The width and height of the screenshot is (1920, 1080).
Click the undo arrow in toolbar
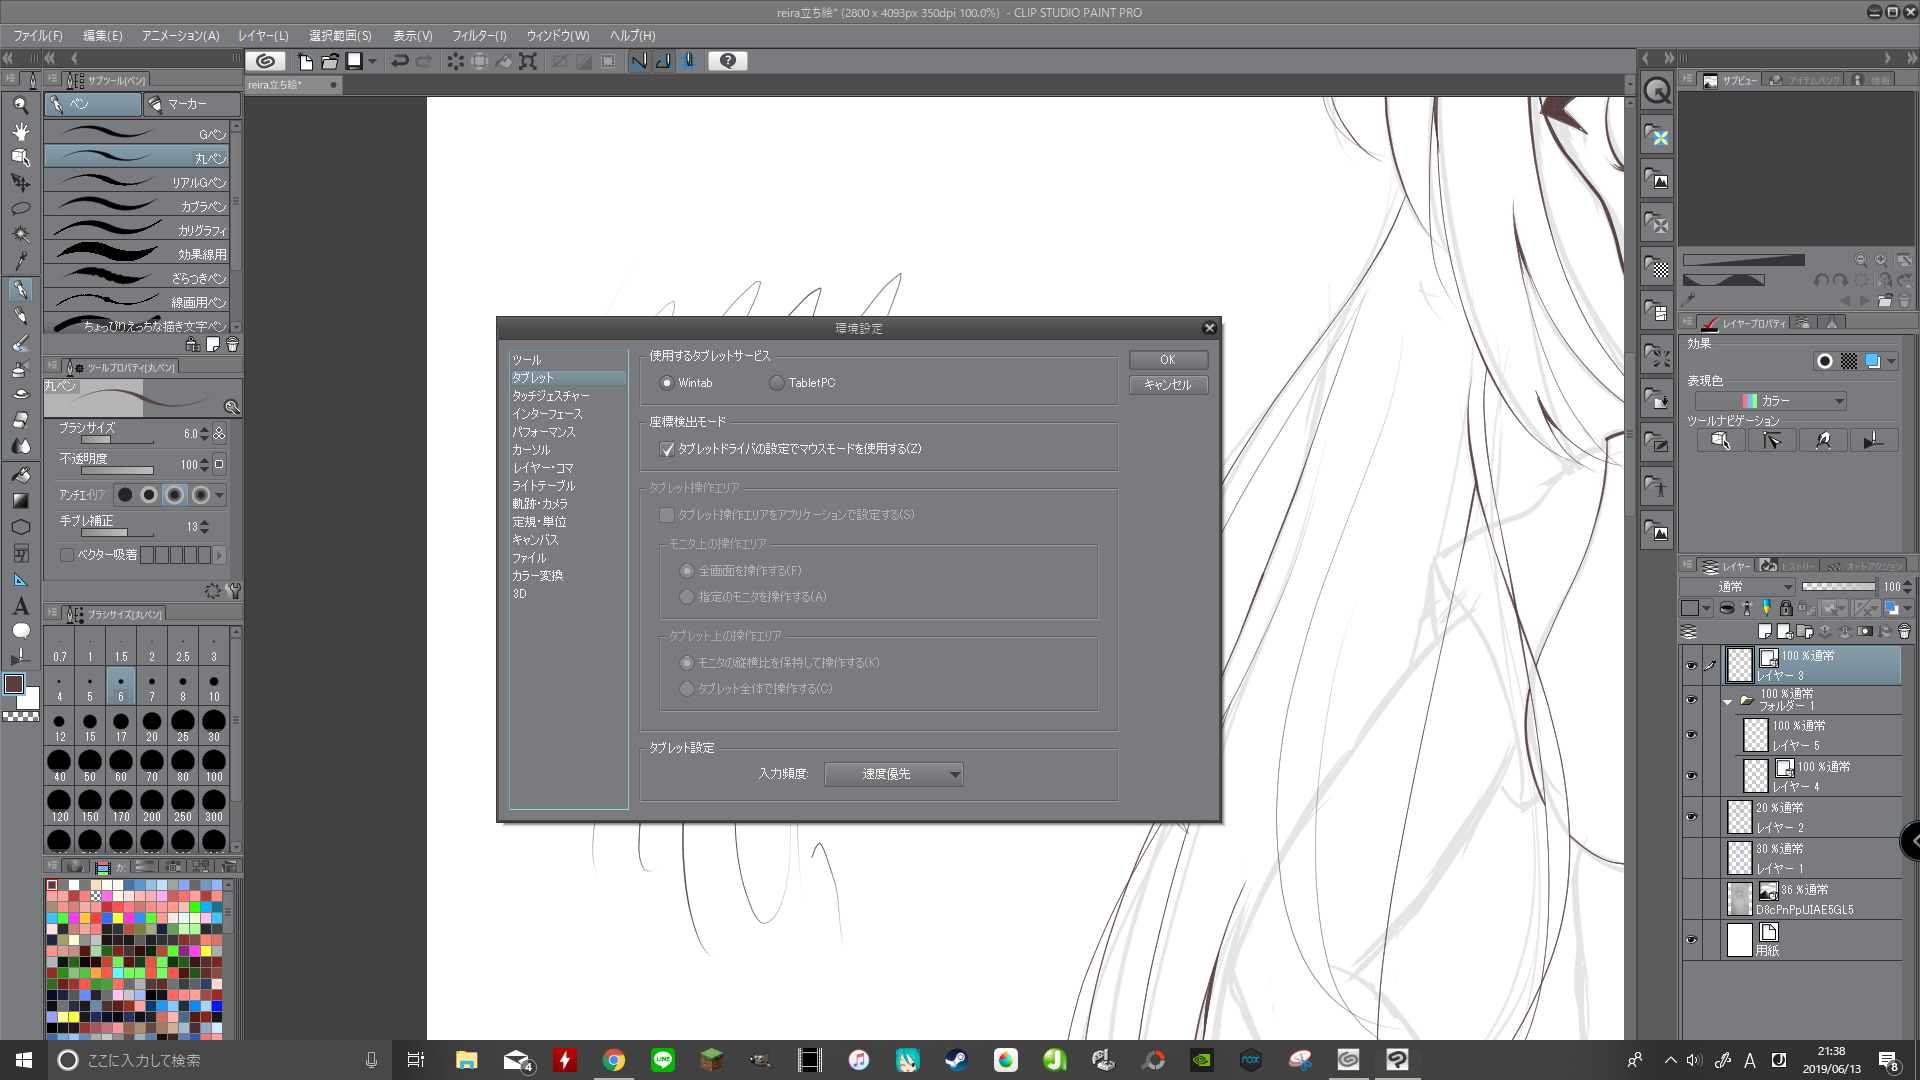399,61
